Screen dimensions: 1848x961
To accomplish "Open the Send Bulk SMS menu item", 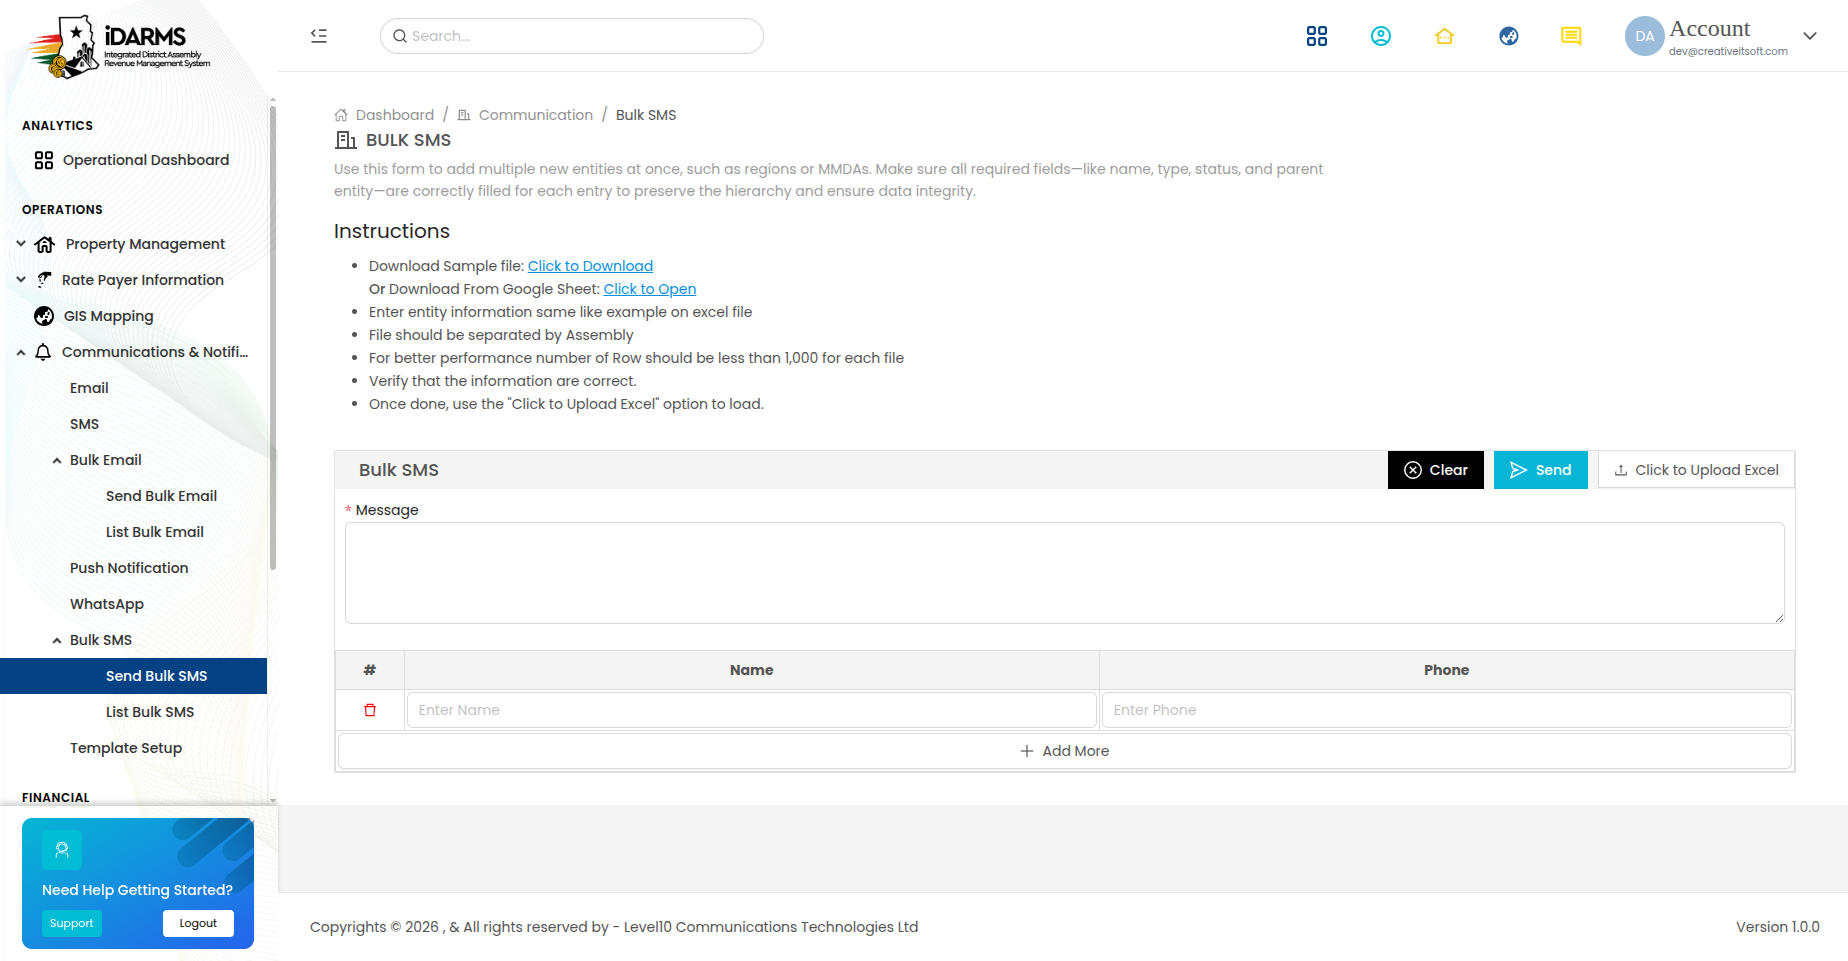I will tap(134, 676).
